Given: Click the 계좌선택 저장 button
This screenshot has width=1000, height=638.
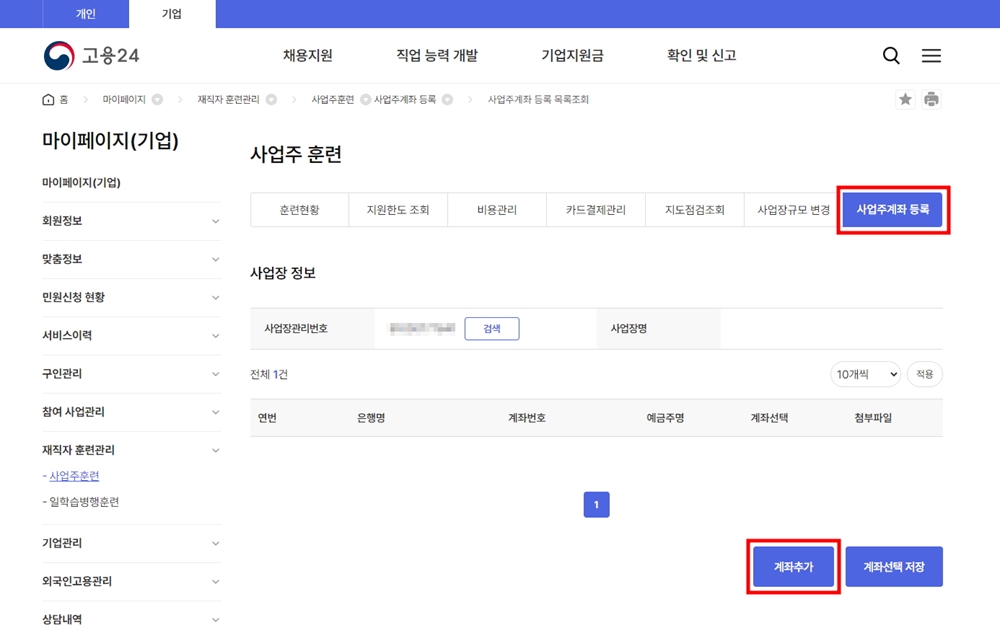Looking at the screenshot, I should pyautogui.click(x=893, y=567).
